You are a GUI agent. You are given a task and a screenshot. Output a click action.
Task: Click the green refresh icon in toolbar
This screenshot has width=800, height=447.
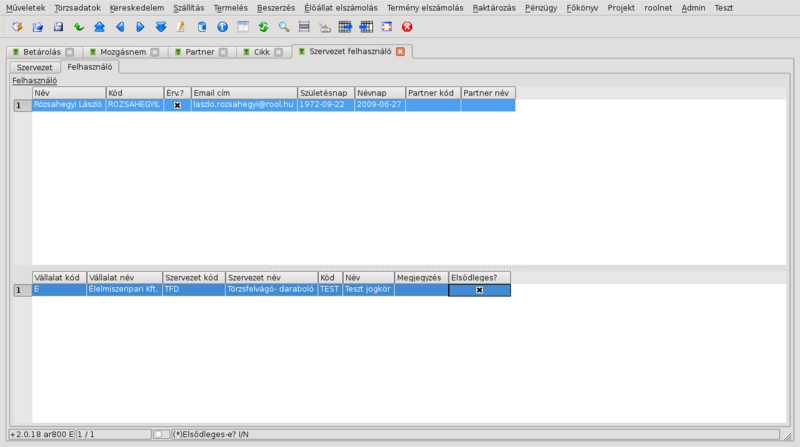tap(263, 26)
